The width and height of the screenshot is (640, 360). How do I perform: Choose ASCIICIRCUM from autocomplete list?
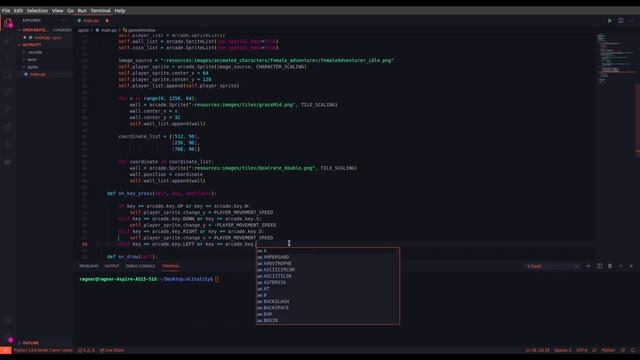[x=327, y=270]
